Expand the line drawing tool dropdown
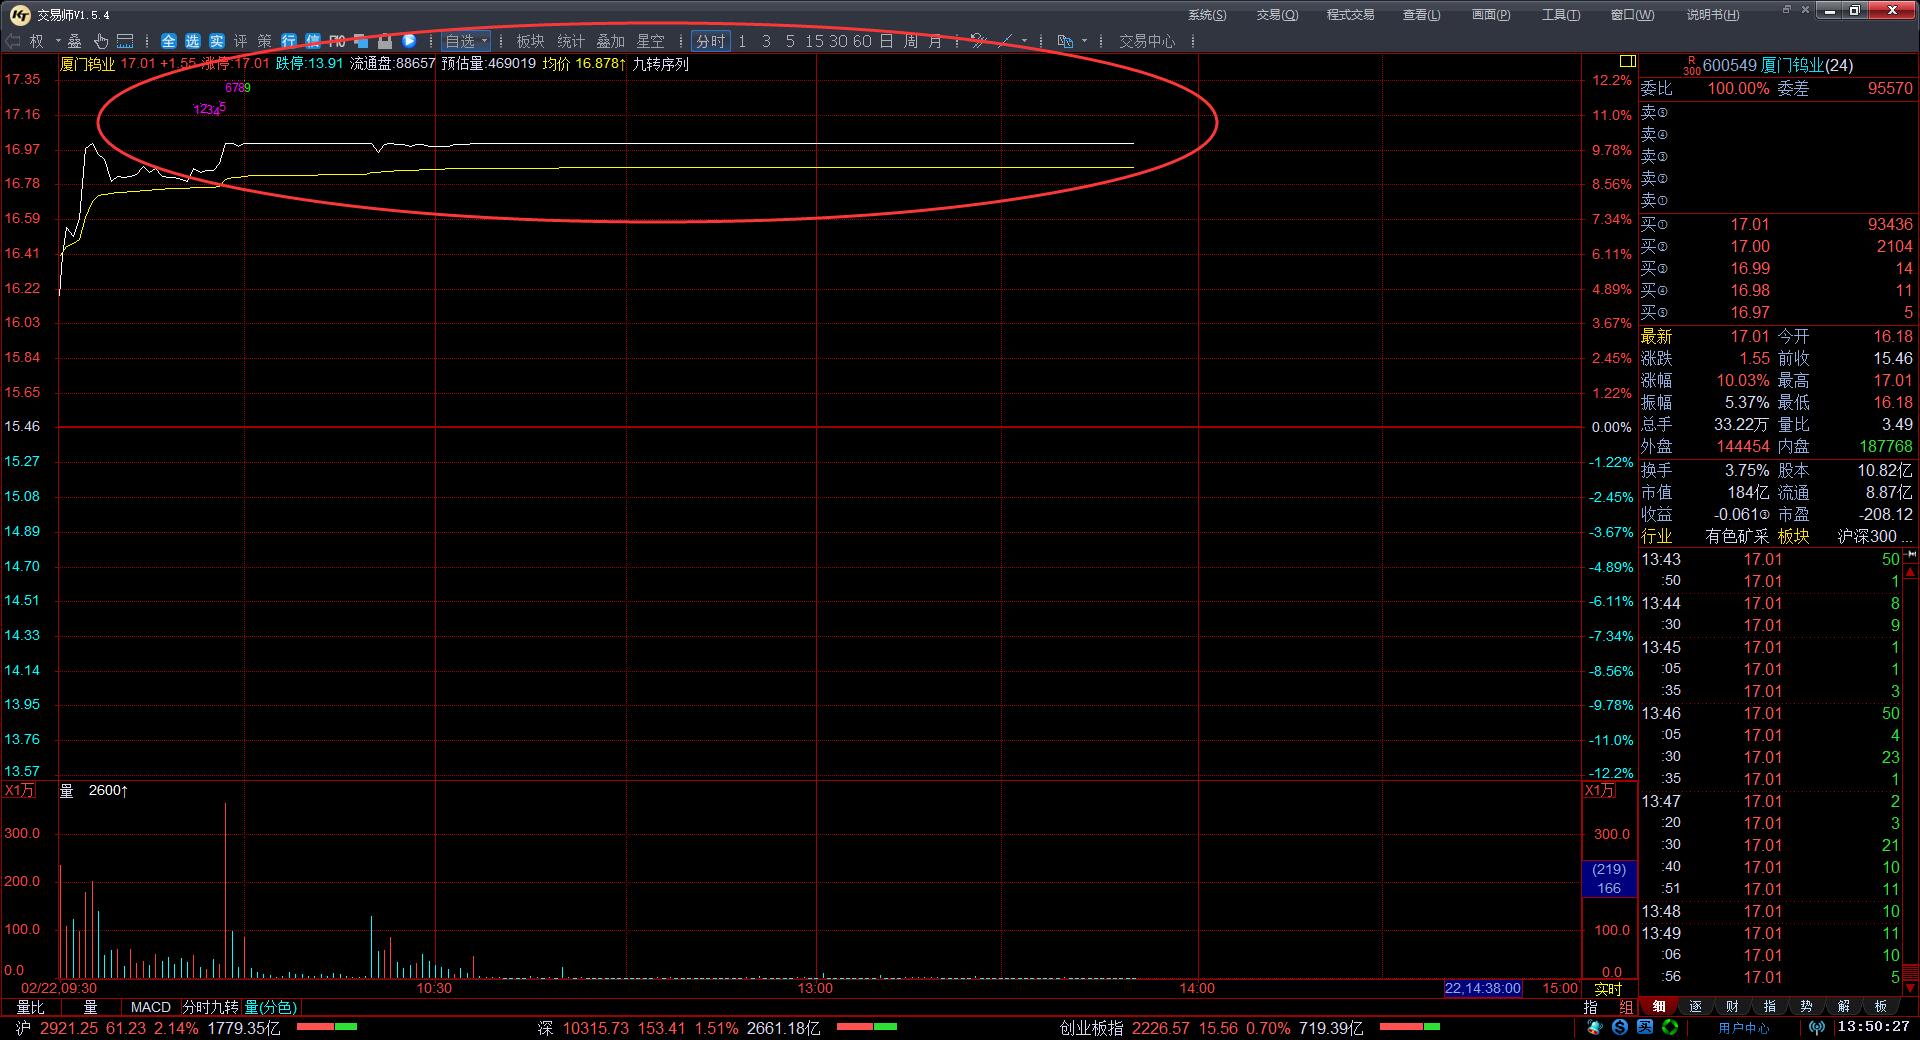This screenshot has width=1920, height=1040. (1026, 41)
